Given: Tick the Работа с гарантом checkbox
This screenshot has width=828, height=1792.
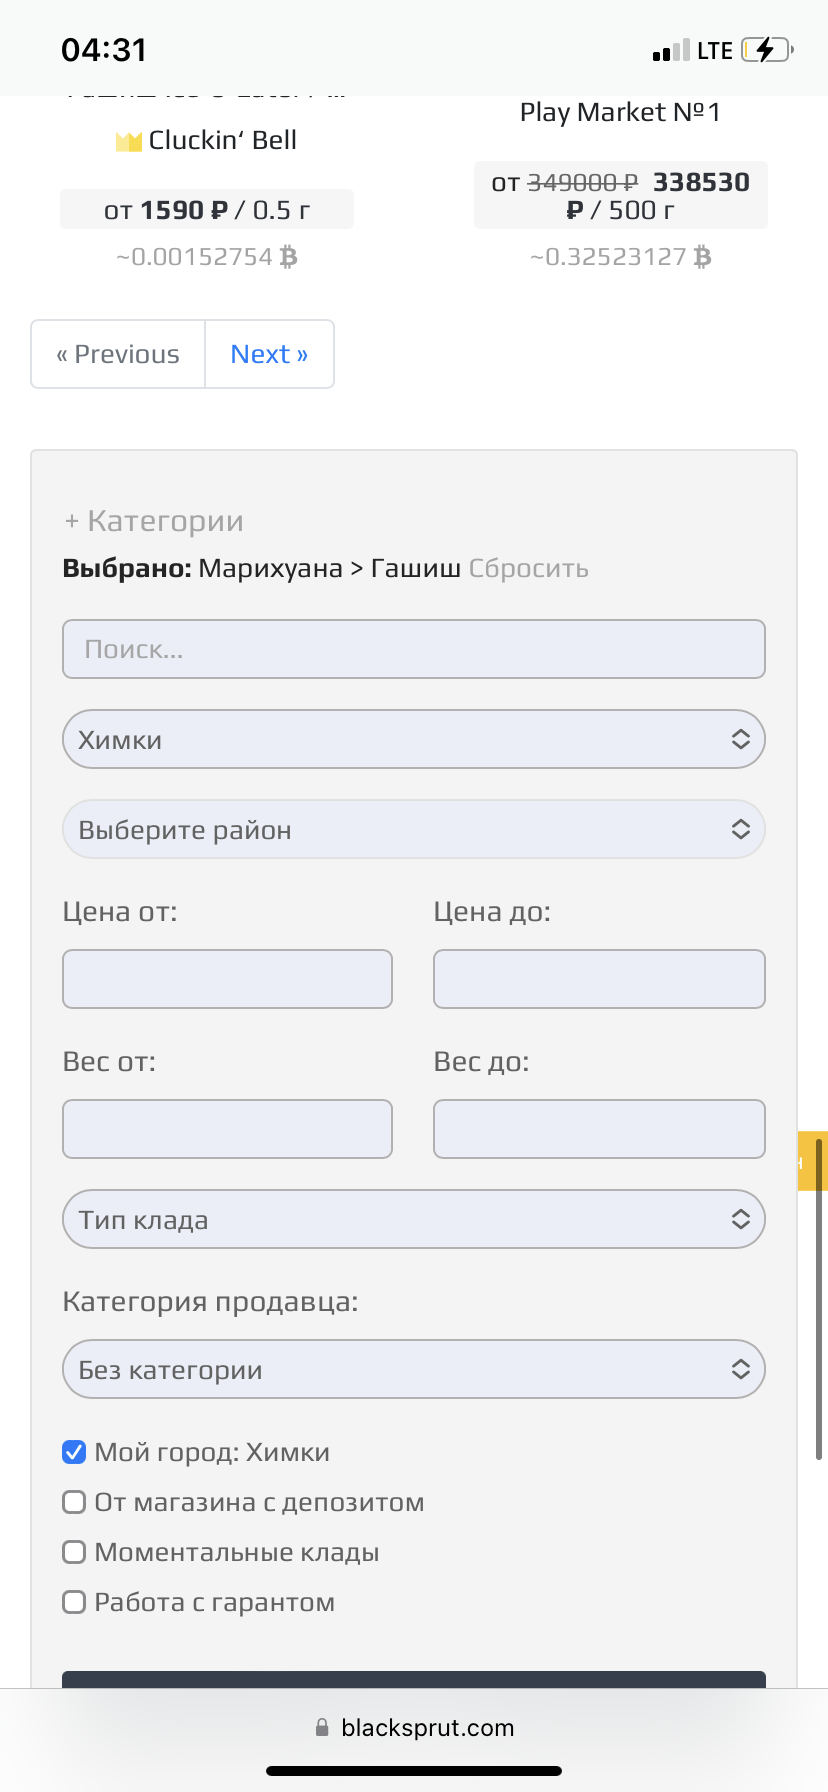Looking at the screenshot, I should (74, 1602).
